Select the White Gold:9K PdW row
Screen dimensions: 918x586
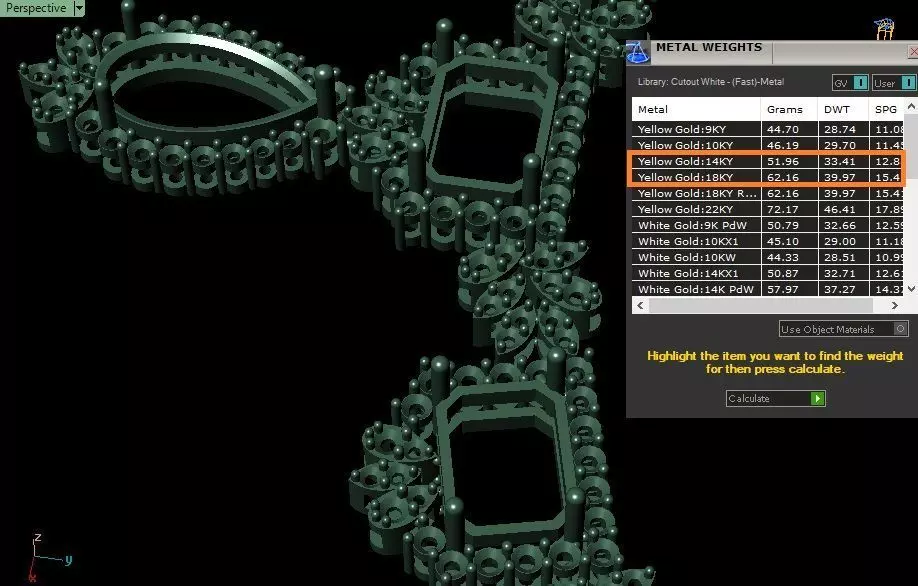tap(768, 225)
